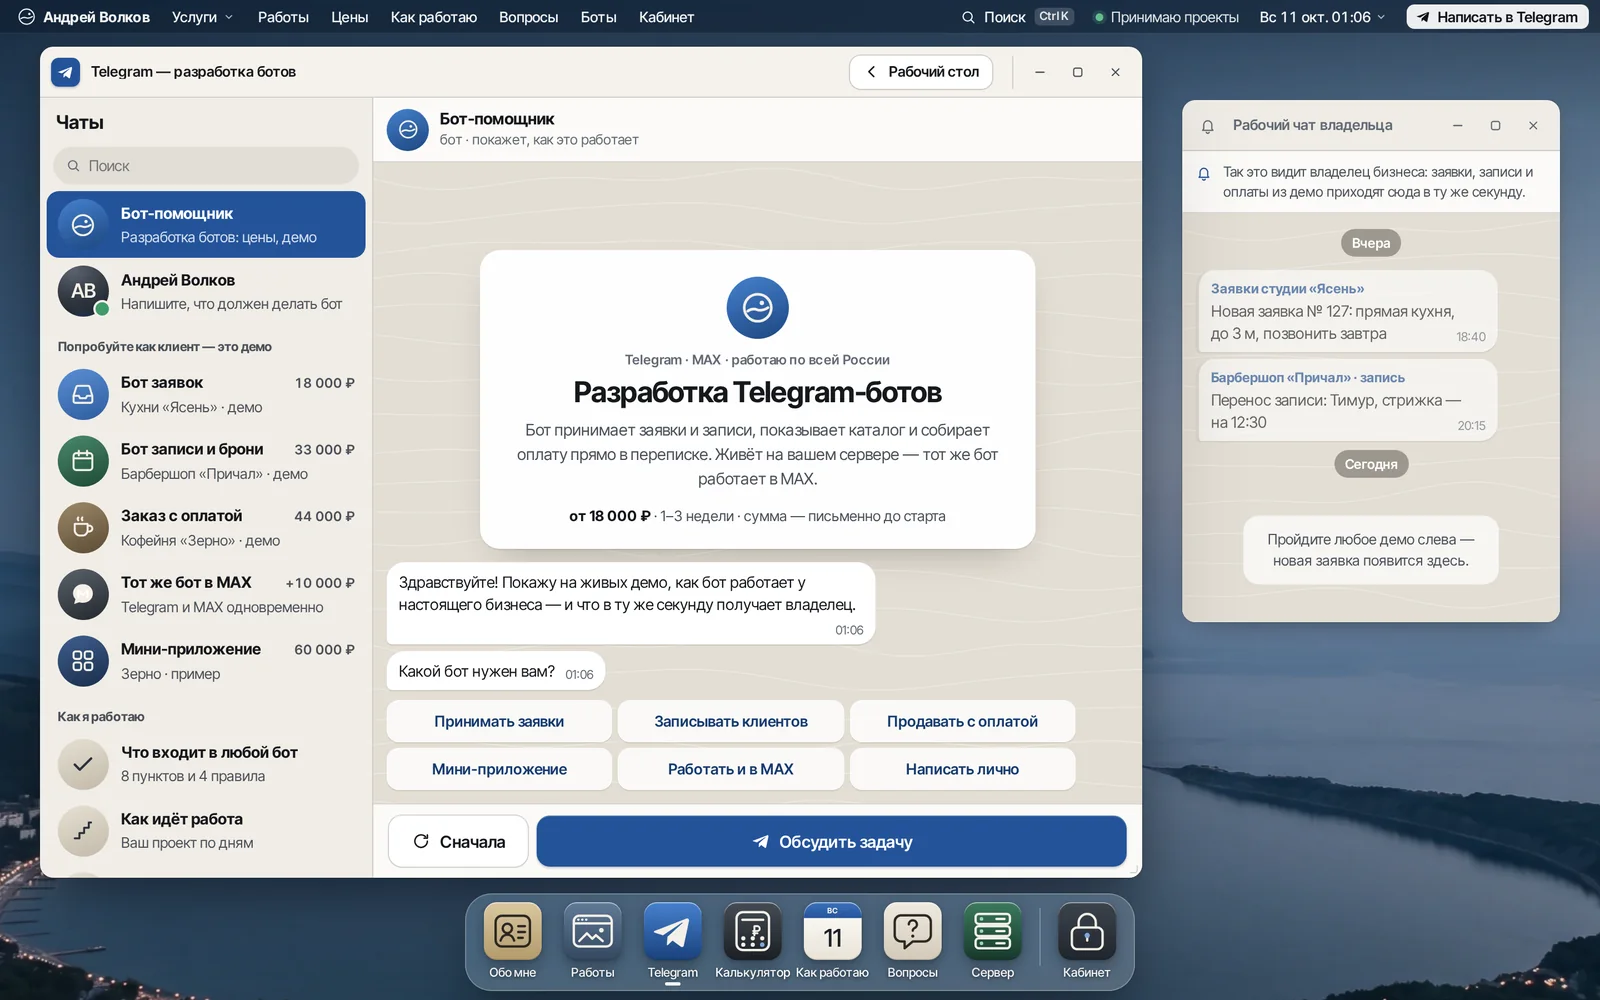Open Бот записи и брони chat
1600x1000 pixels.
206,461
